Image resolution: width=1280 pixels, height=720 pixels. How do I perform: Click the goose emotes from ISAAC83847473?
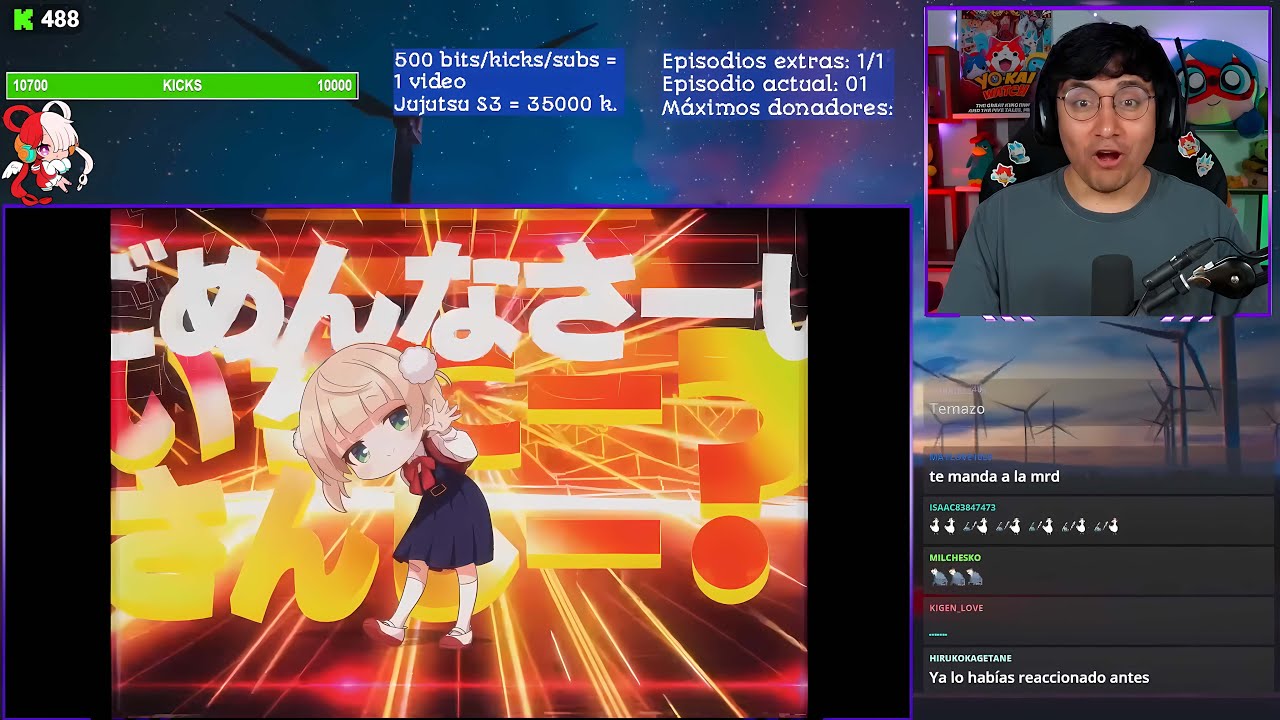pos(1023,526)
